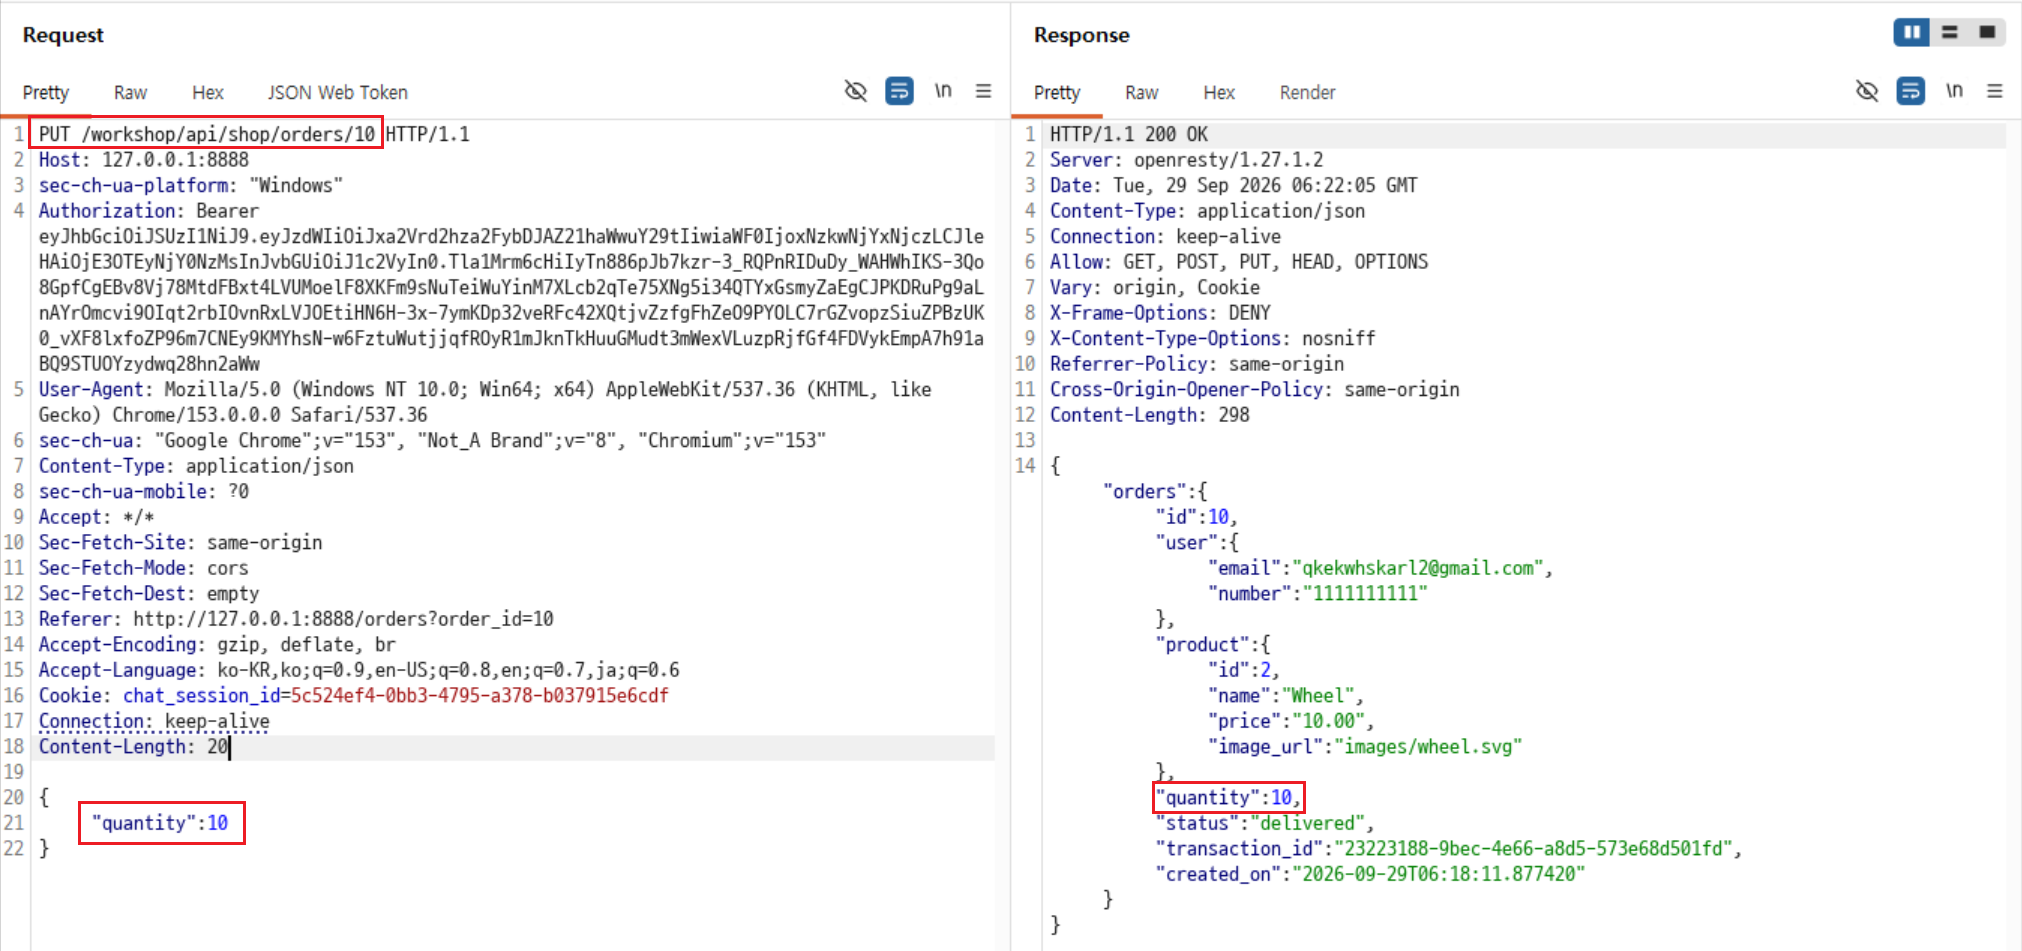Show newline characters in Response pane
This screenshot has width=2022, height=951.
(1954, 91)
